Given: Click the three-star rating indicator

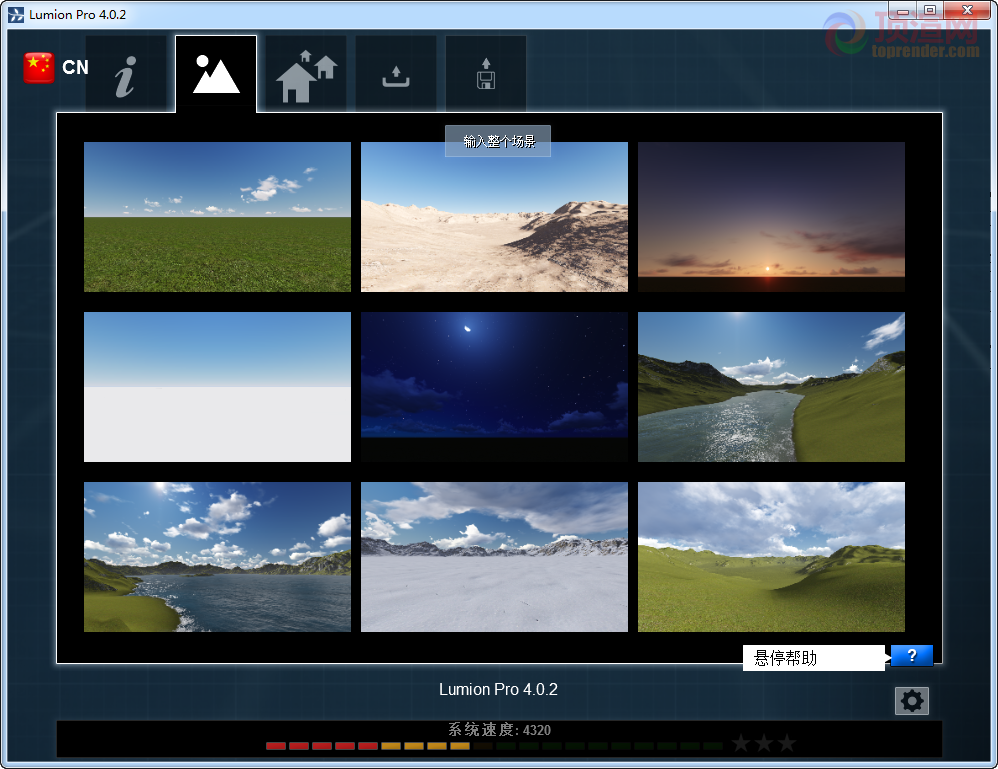Looking at the screenshot, I should (764, 743).
